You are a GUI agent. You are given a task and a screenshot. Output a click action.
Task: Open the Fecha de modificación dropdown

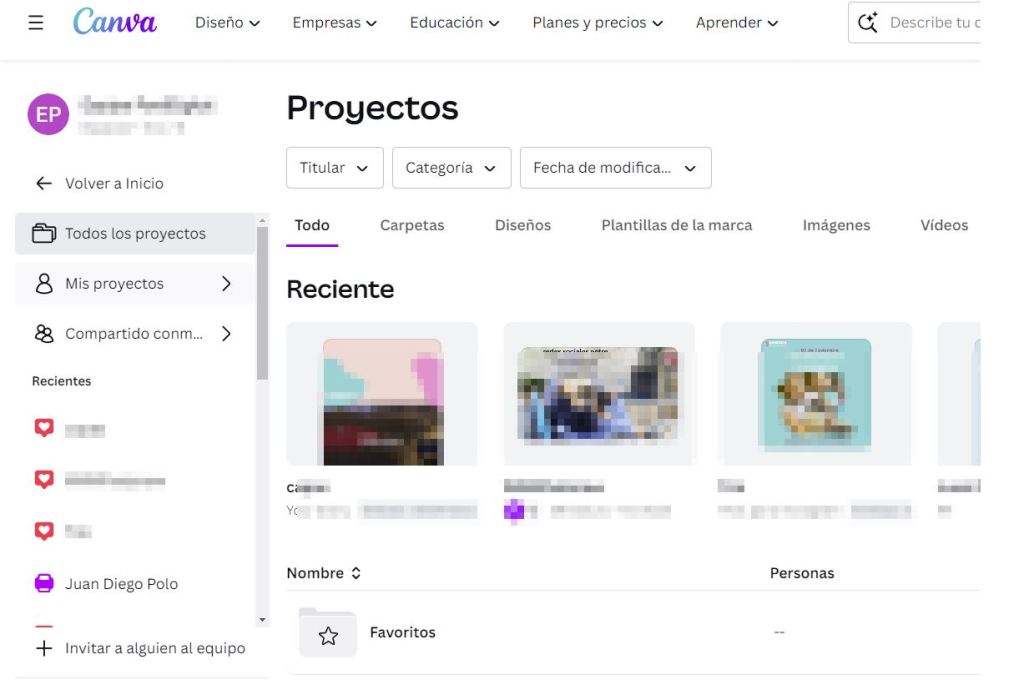[x=615, y=168]
